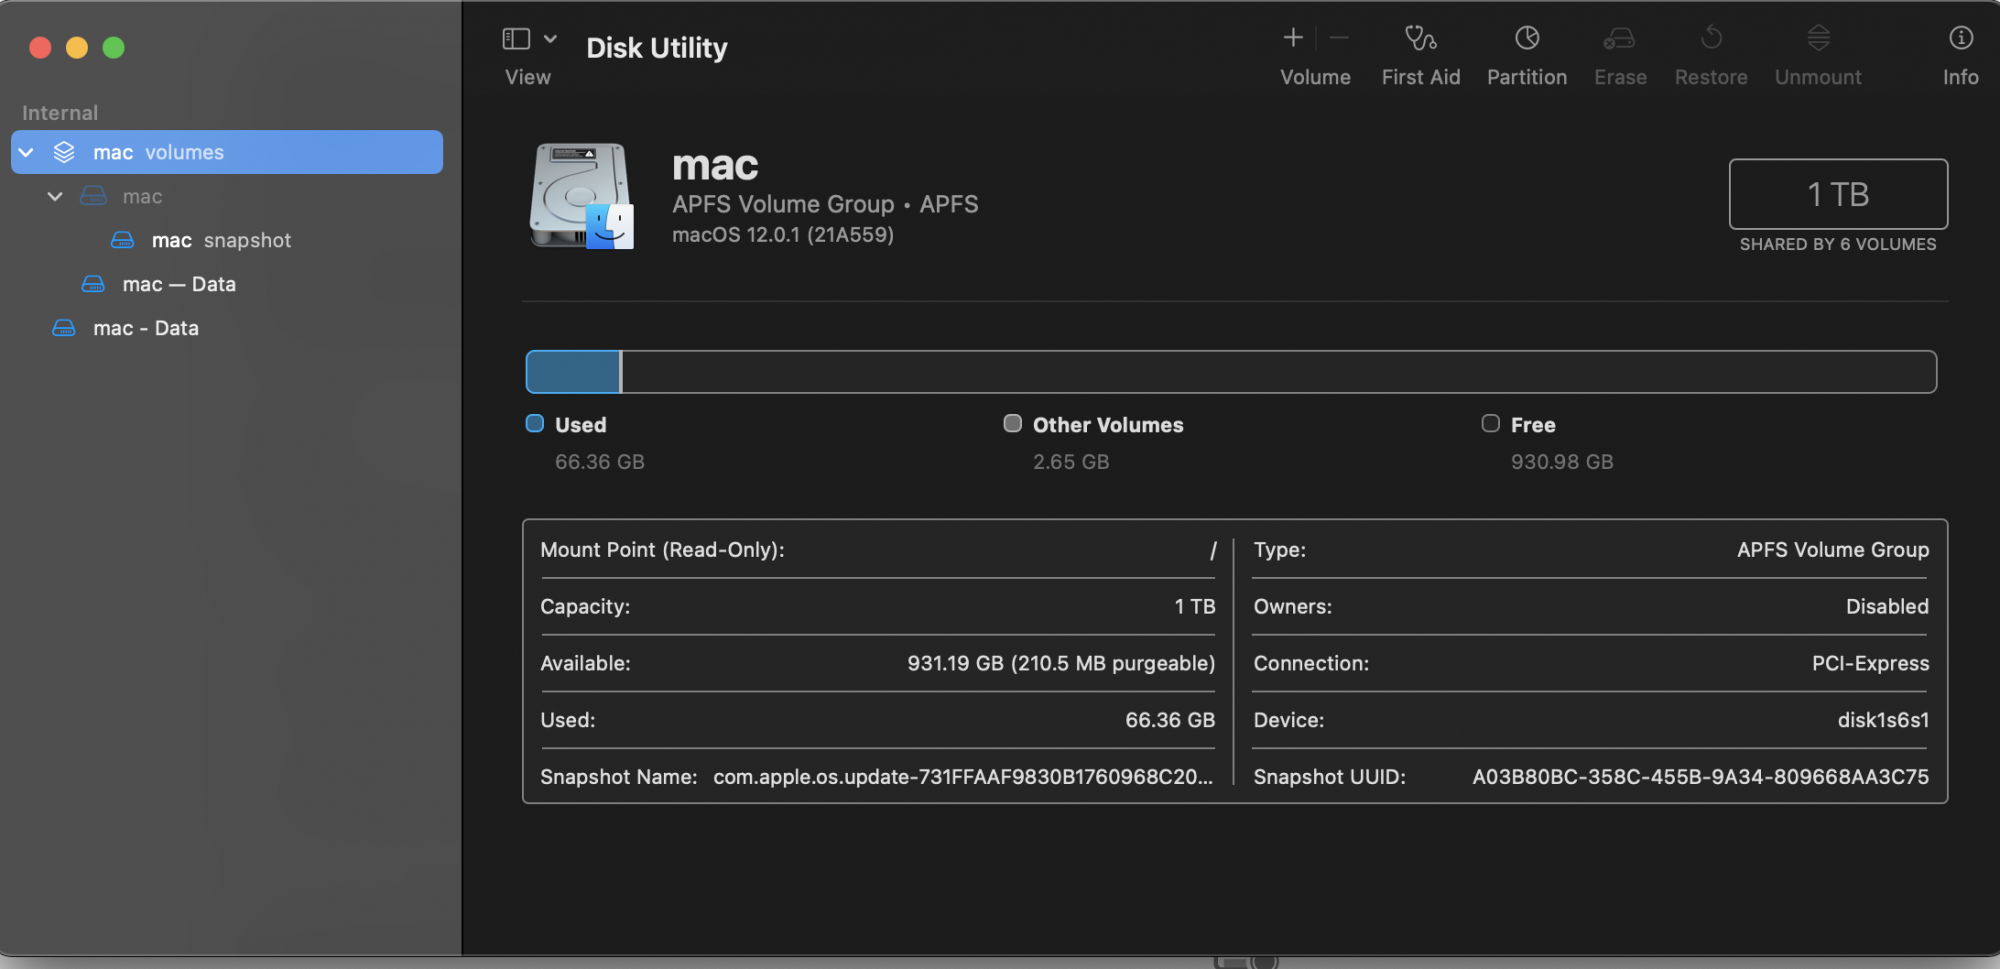Click the 'SHARED BY 6 VOLUMES' caption
This screenshot has height=969, width=2000.
click(1838, 244)
